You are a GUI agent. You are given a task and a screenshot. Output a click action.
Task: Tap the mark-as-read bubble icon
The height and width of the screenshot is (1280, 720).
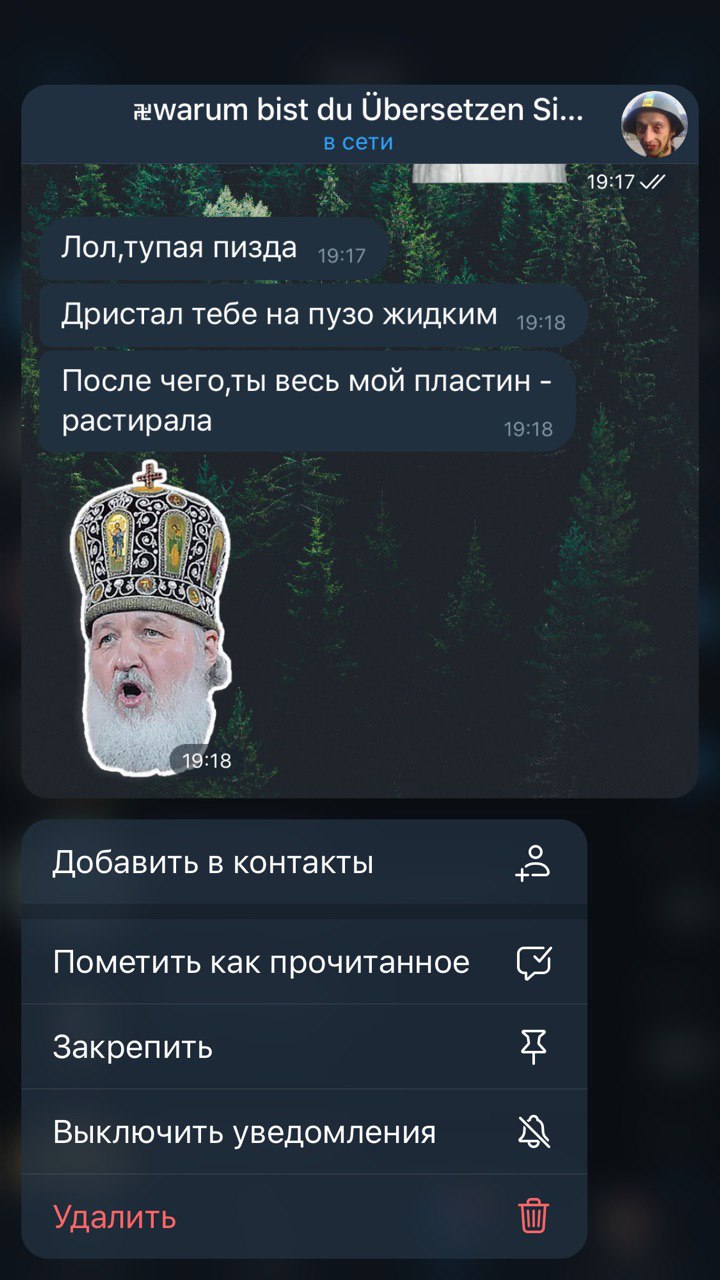click(534, 962)
